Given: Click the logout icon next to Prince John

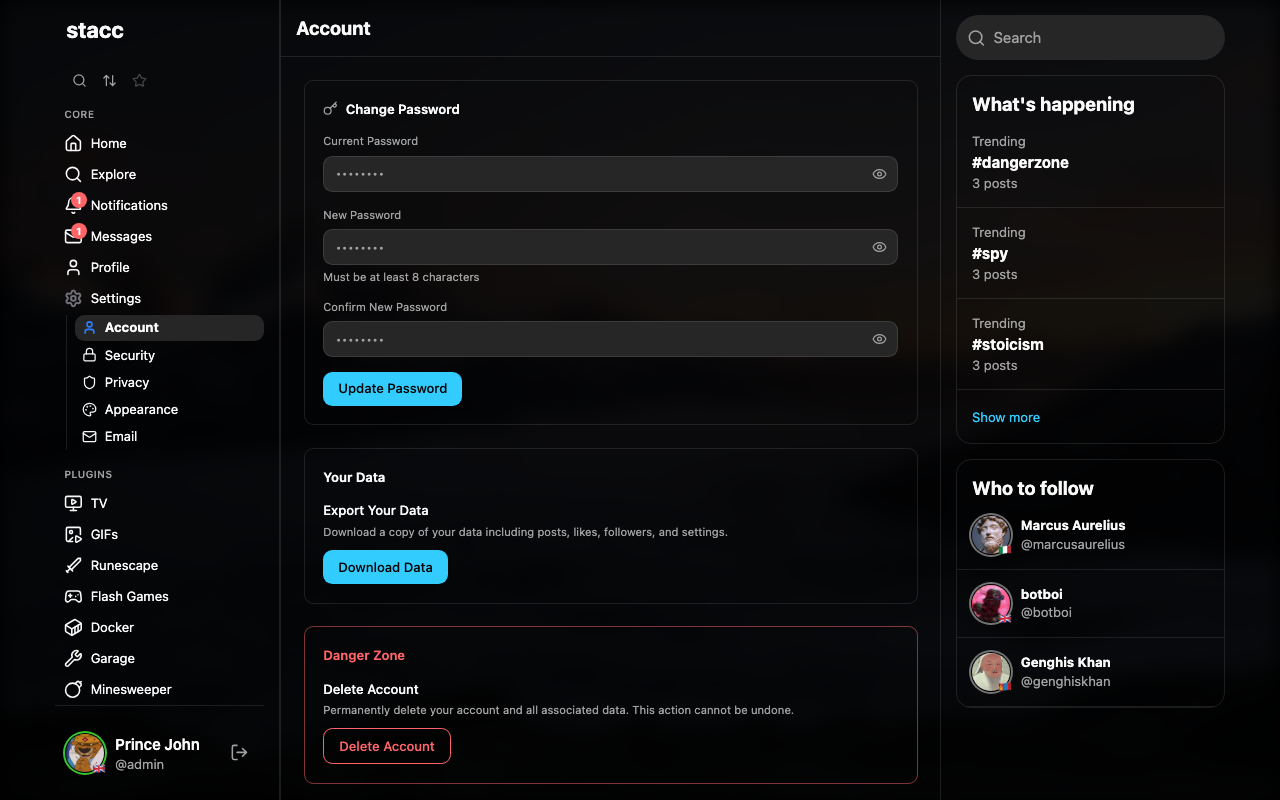Looking at the screenshot, I should coord(239,751).
